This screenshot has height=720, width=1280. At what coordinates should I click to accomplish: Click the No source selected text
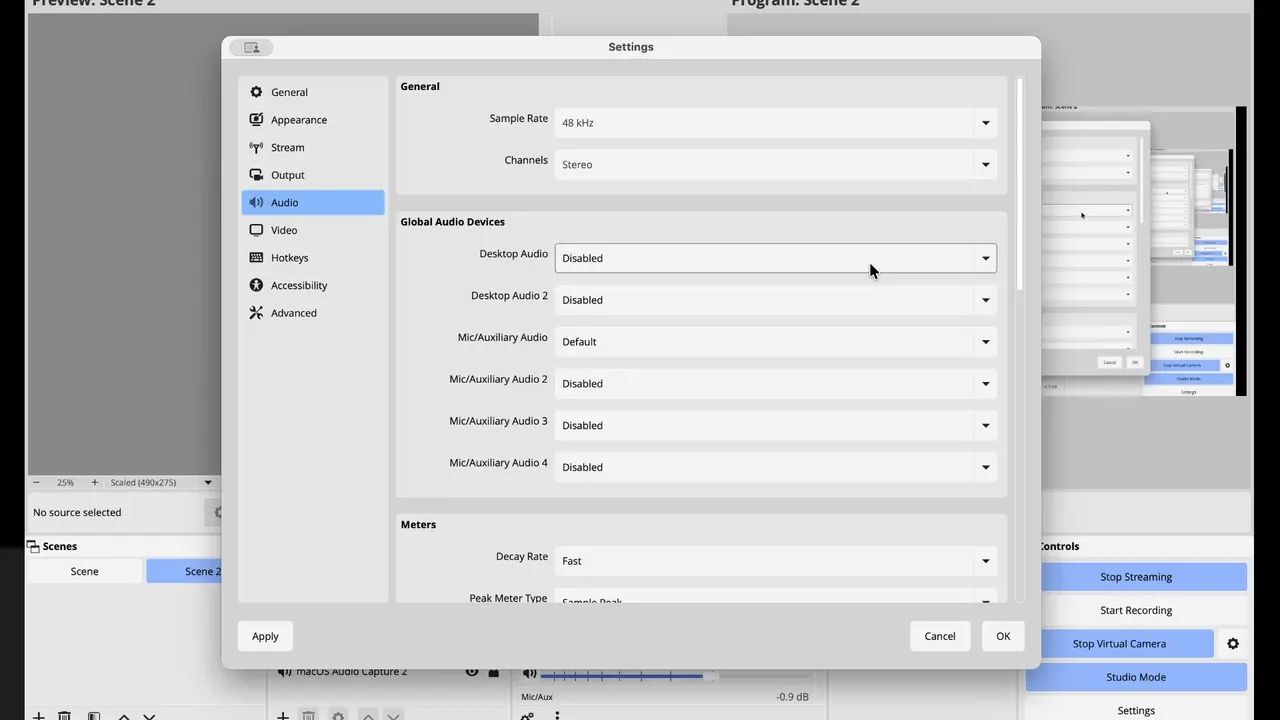pos(77,512)
